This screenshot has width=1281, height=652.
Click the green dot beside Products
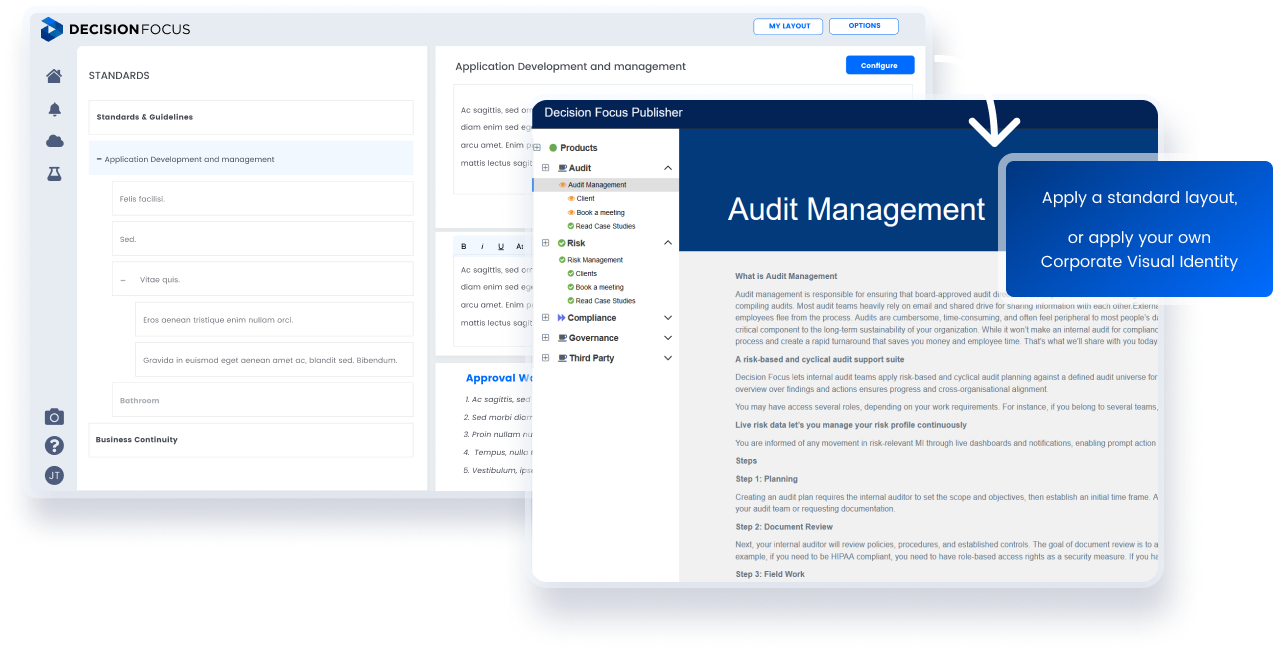click(x=553, y=148)
